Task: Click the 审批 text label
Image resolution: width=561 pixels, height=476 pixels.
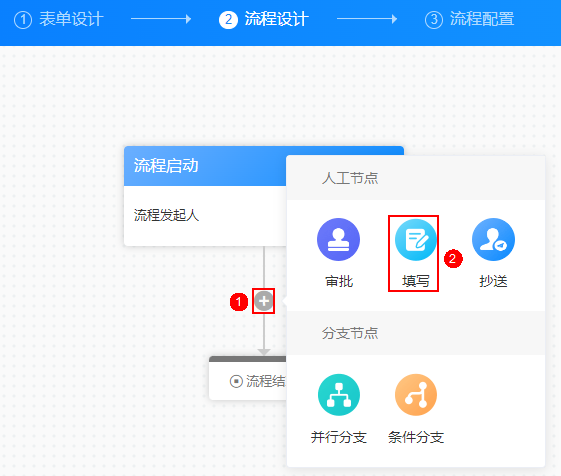Action: point(339,281)
